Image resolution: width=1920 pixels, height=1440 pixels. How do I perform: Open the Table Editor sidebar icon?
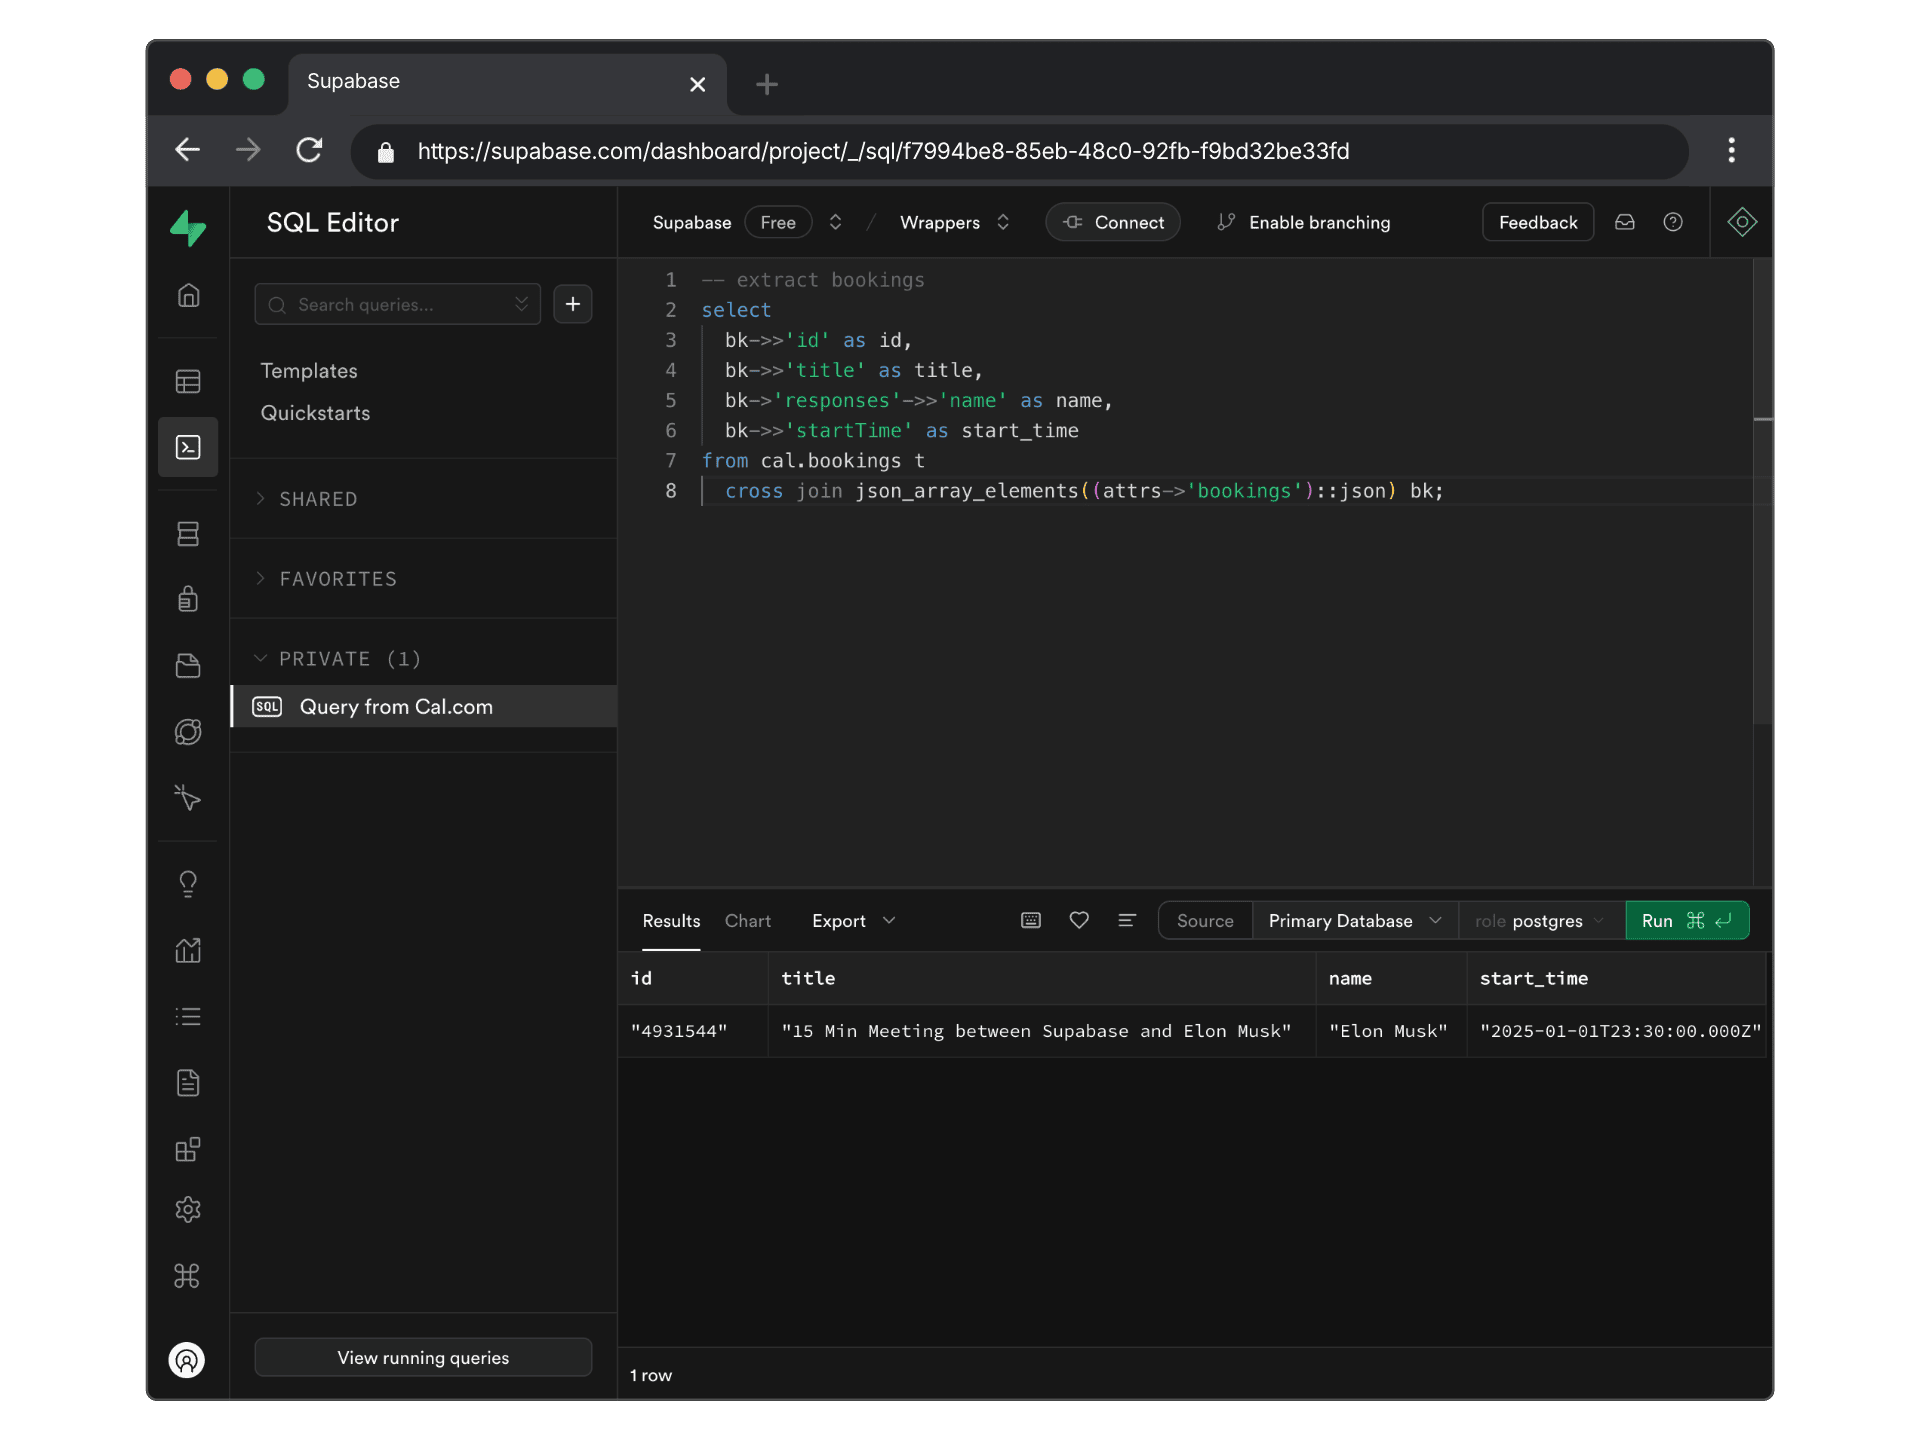click(188, 381)
